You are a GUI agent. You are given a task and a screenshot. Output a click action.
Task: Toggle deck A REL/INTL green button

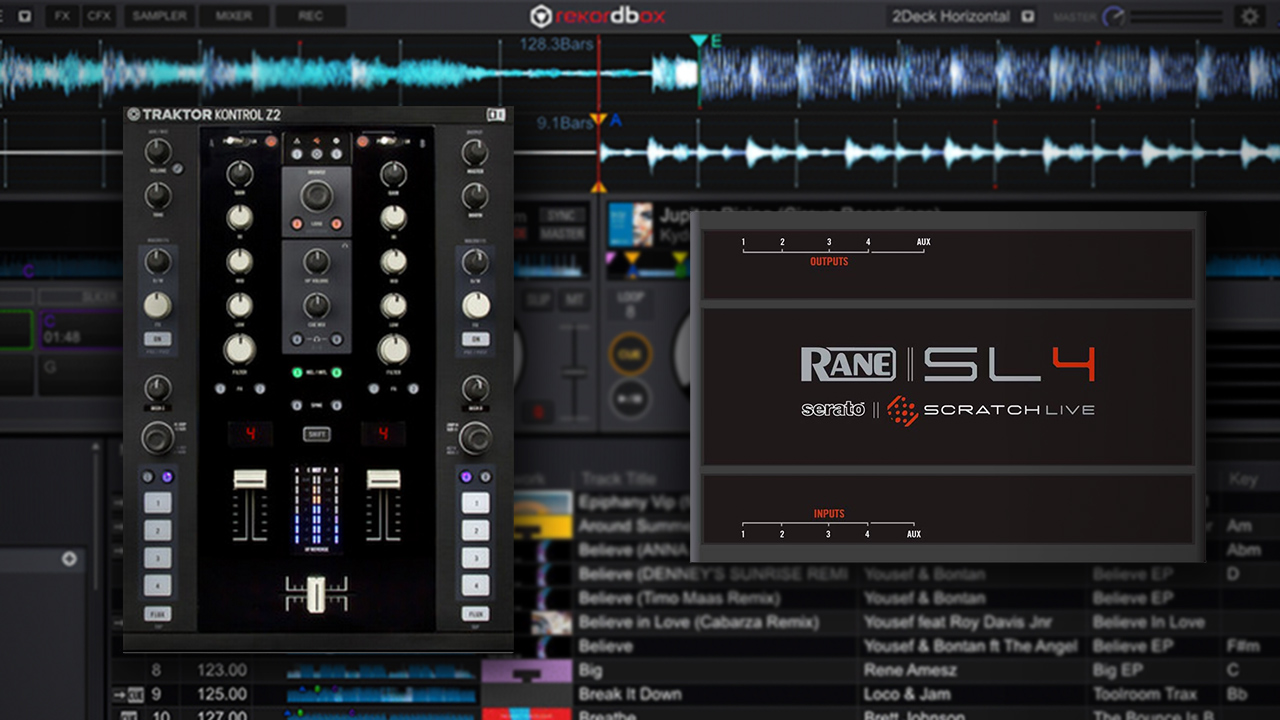(x=297, y=374)
